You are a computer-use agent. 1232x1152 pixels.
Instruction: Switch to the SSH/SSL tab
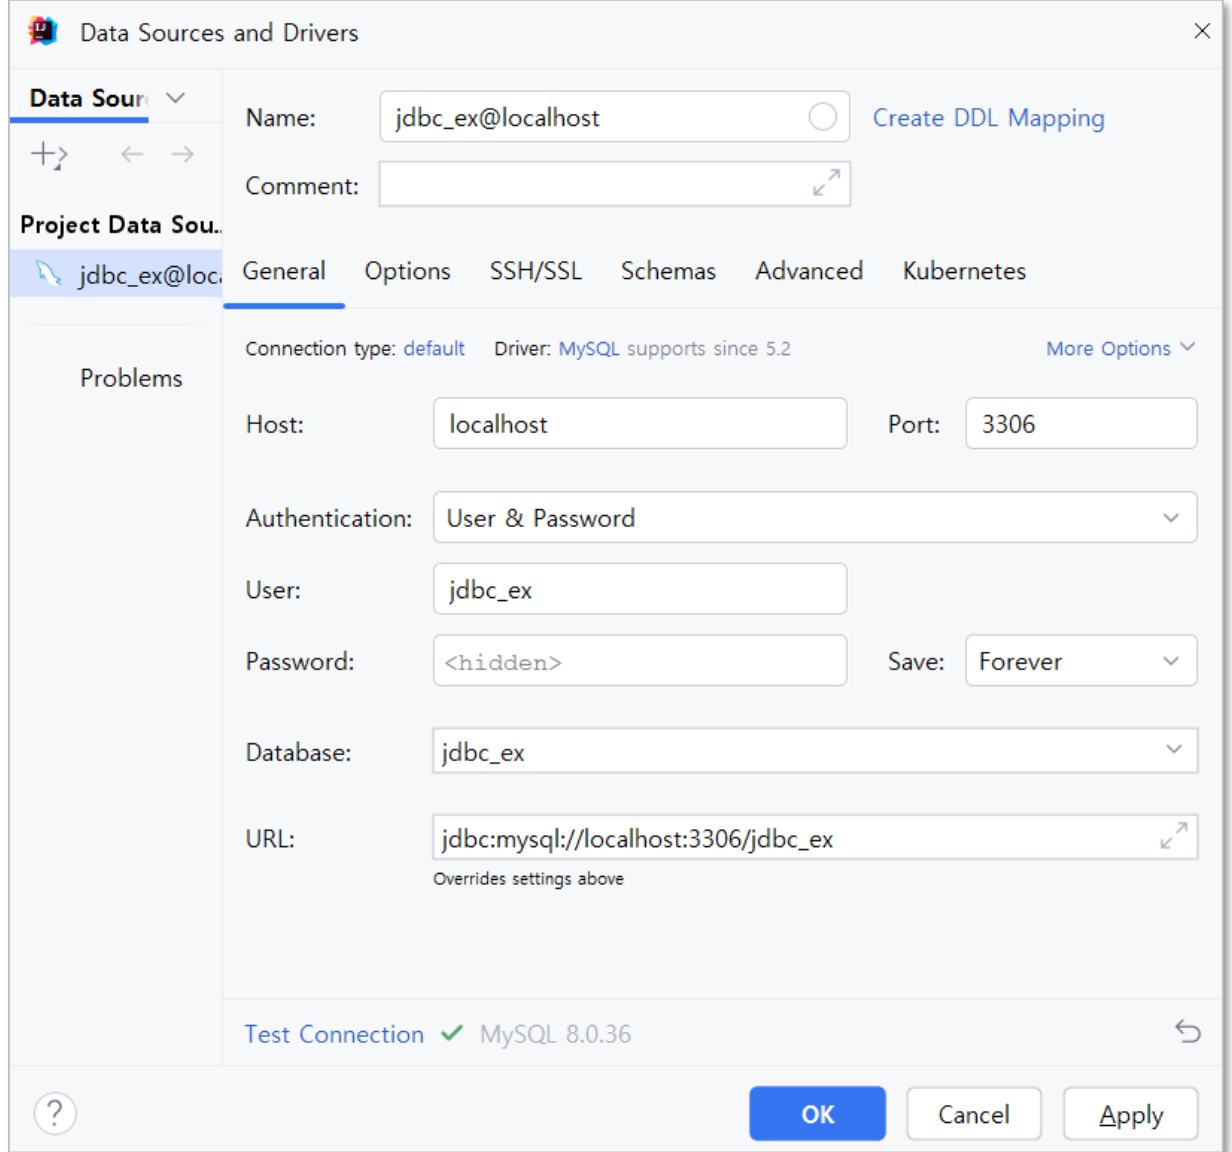pos(535,271)
